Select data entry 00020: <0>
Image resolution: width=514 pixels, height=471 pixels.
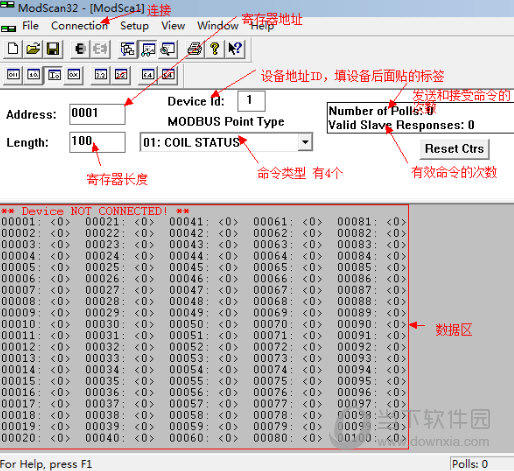pyautogui.click(x=36, y=438)
